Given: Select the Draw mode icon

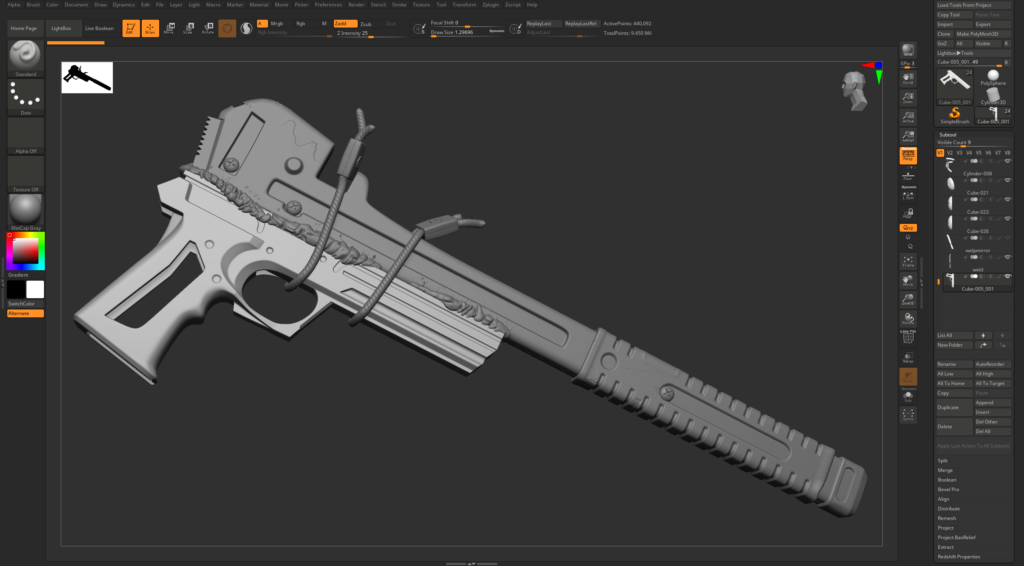Looking at the screenshot, I should click(150, 28).
